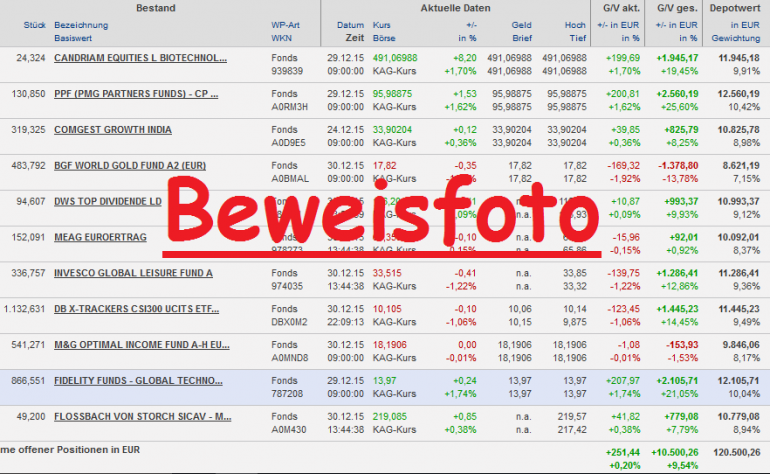770x474 pixels.
Task: Sort by Kurs column header
Action: [x=382, y=25]
